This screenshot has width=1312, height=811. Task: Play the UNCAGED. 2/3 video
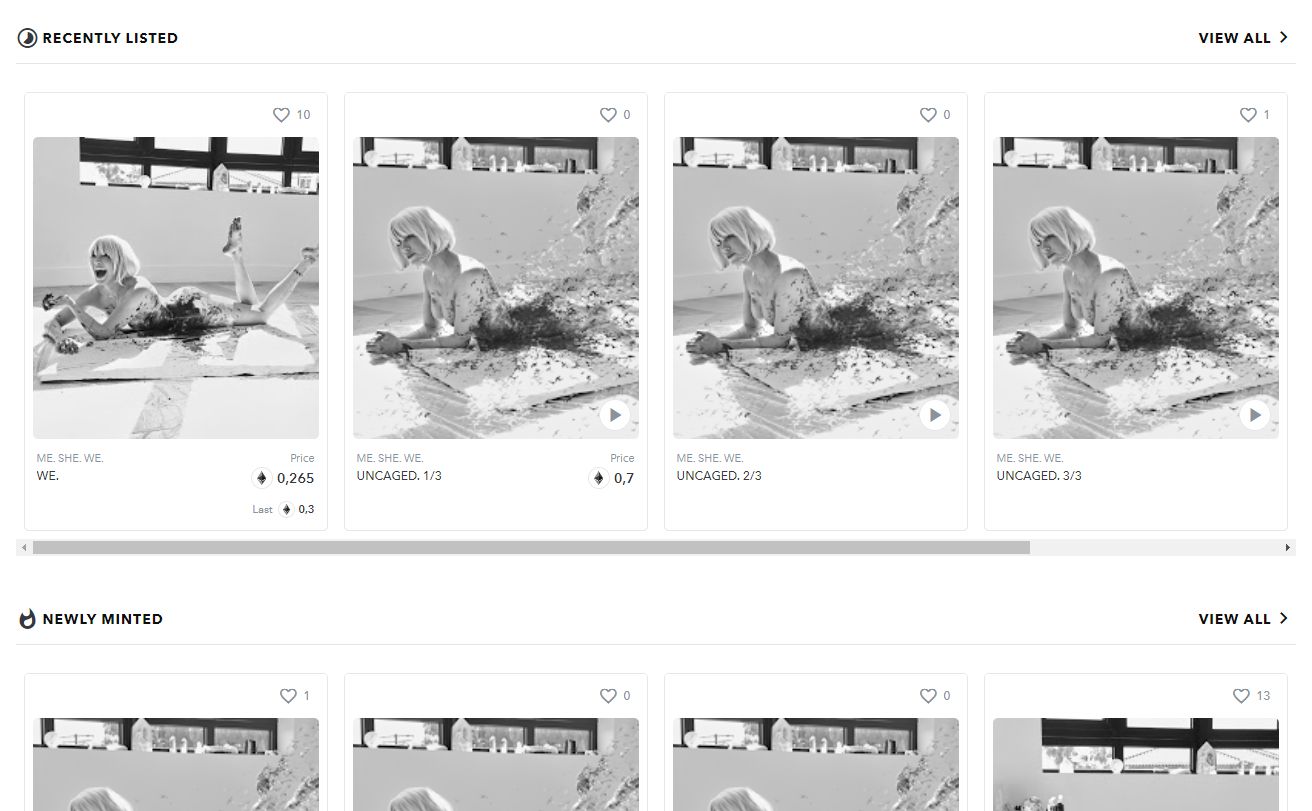(x=935, y=415)
